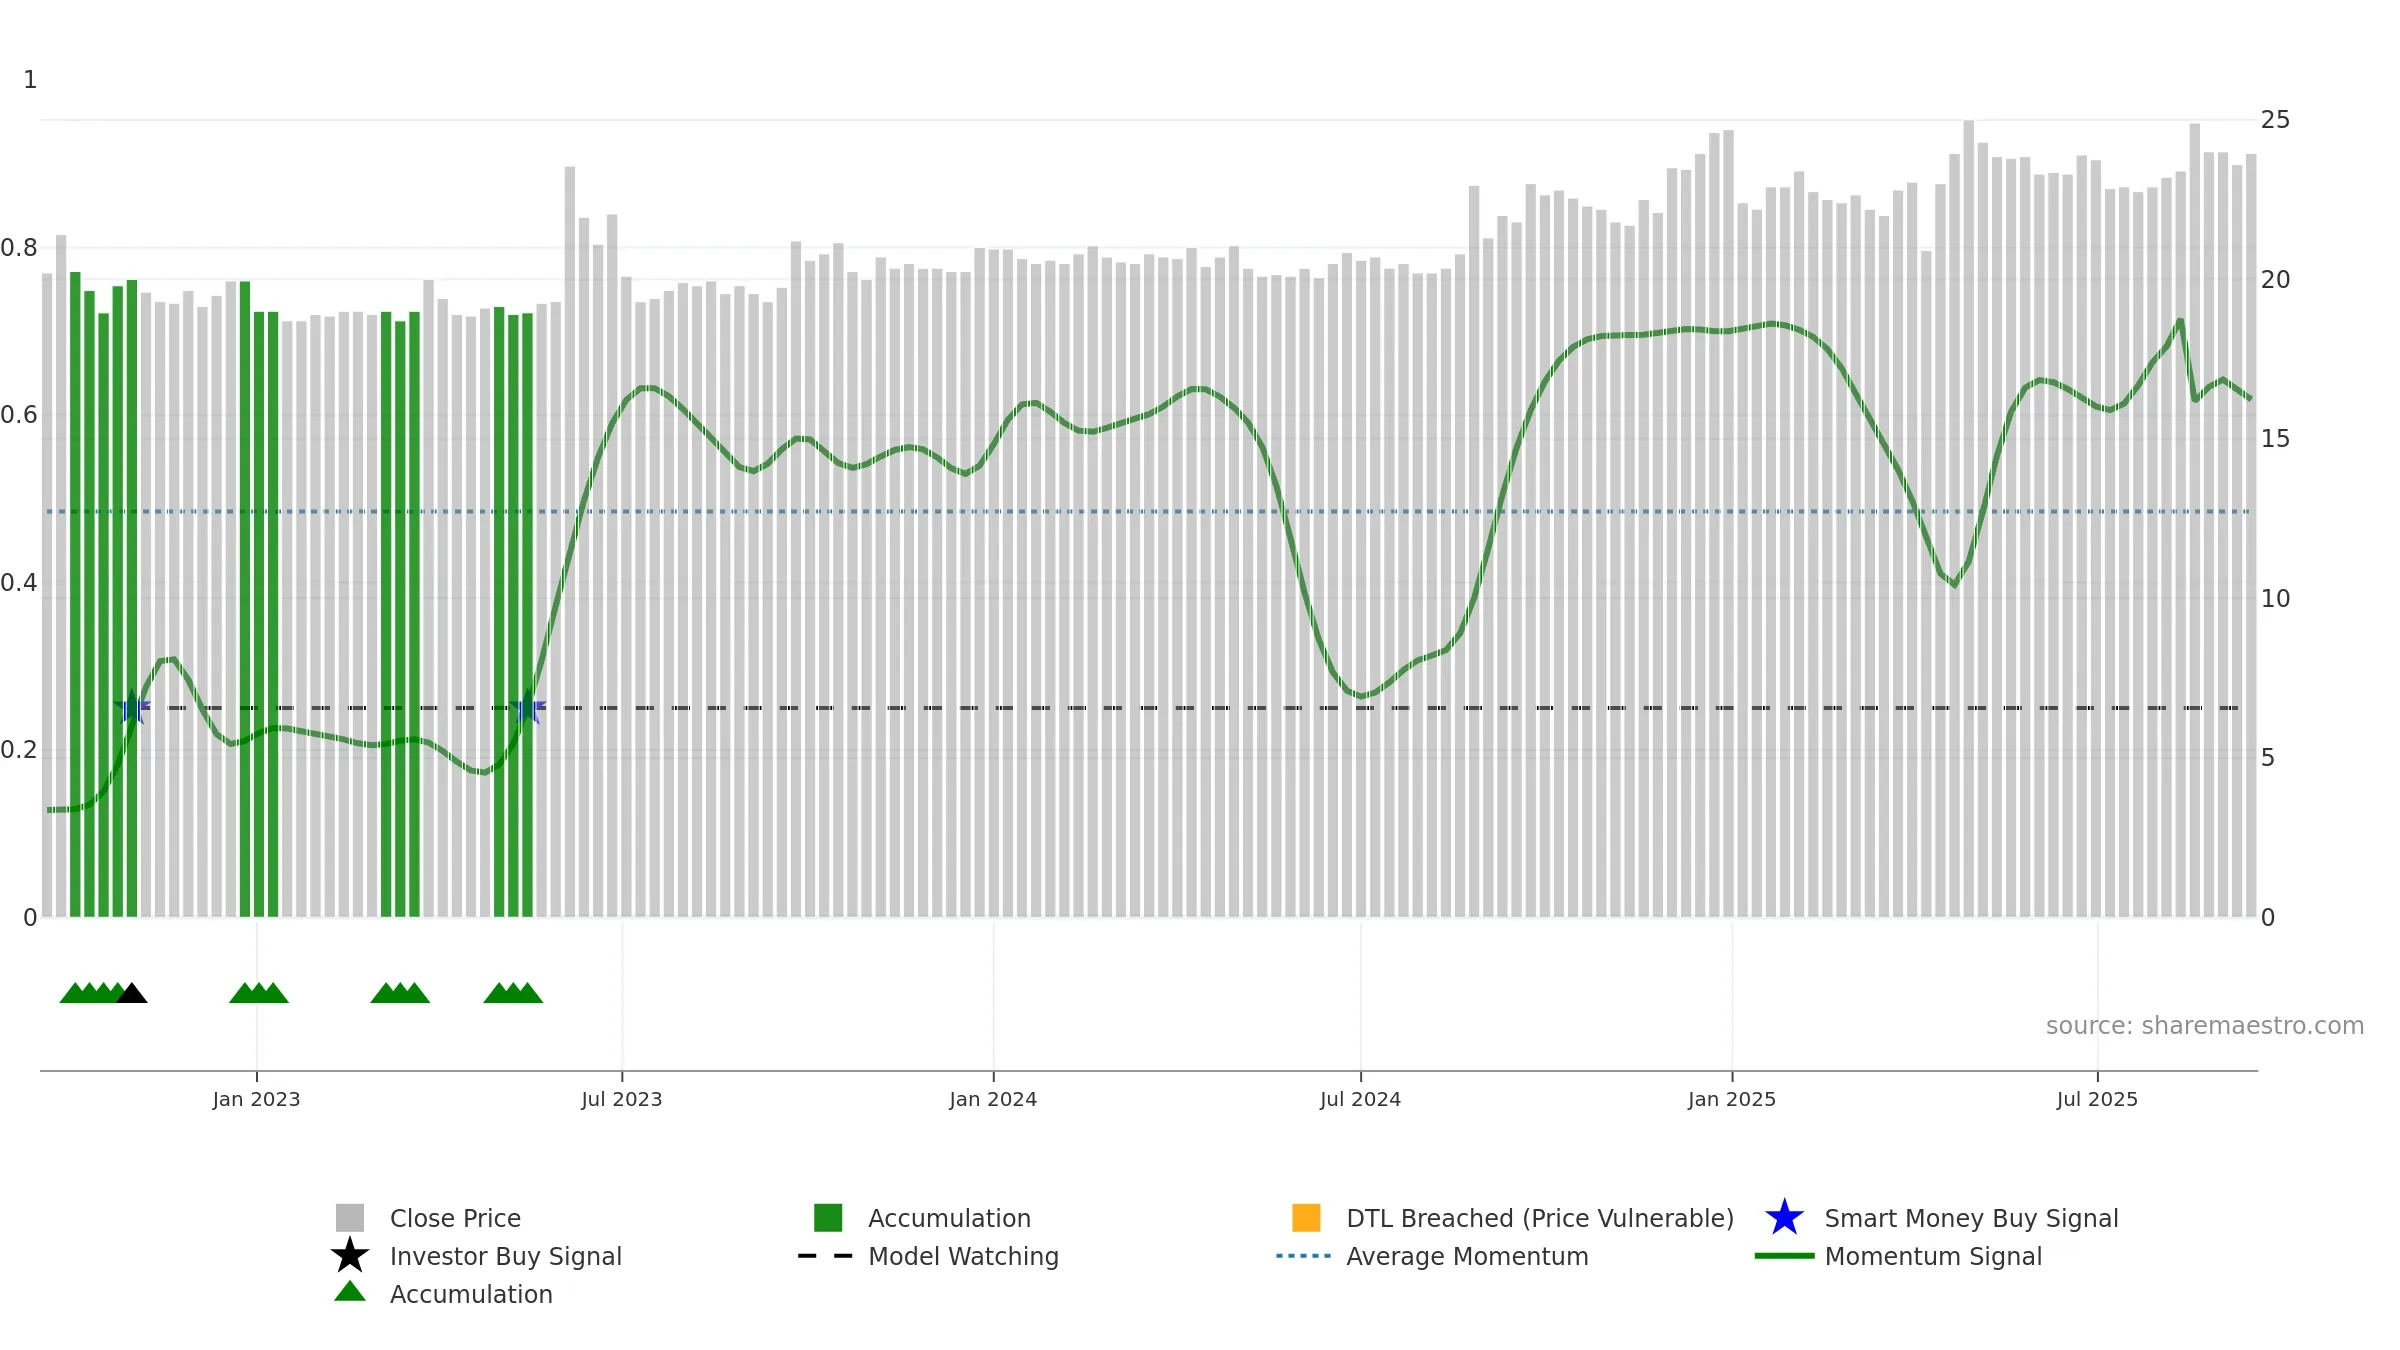The height and width of the screenshot is (1350, 2400).
Task: Click the blue Smart Money Buy Signal legend star
Action: [x=1784, y=1218]
